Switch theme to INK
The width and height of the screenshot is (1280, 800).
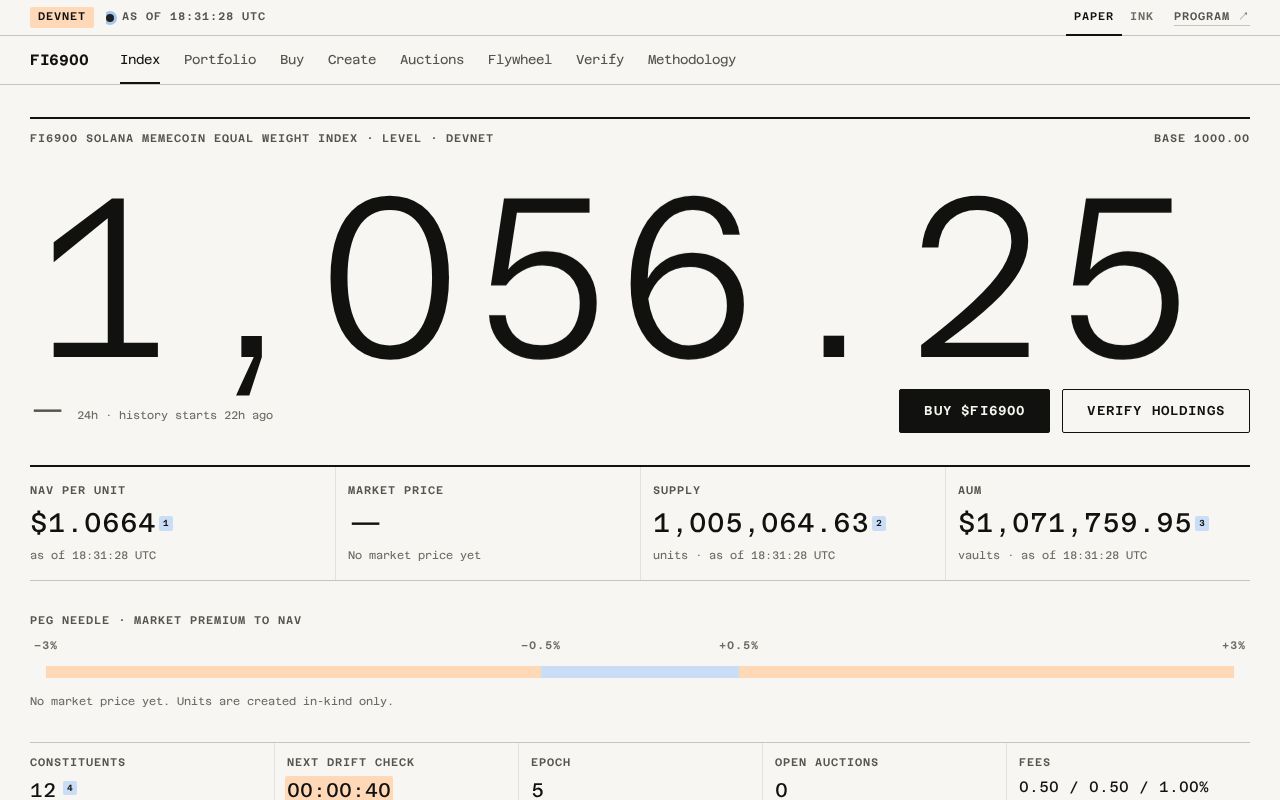[1142, 17]
